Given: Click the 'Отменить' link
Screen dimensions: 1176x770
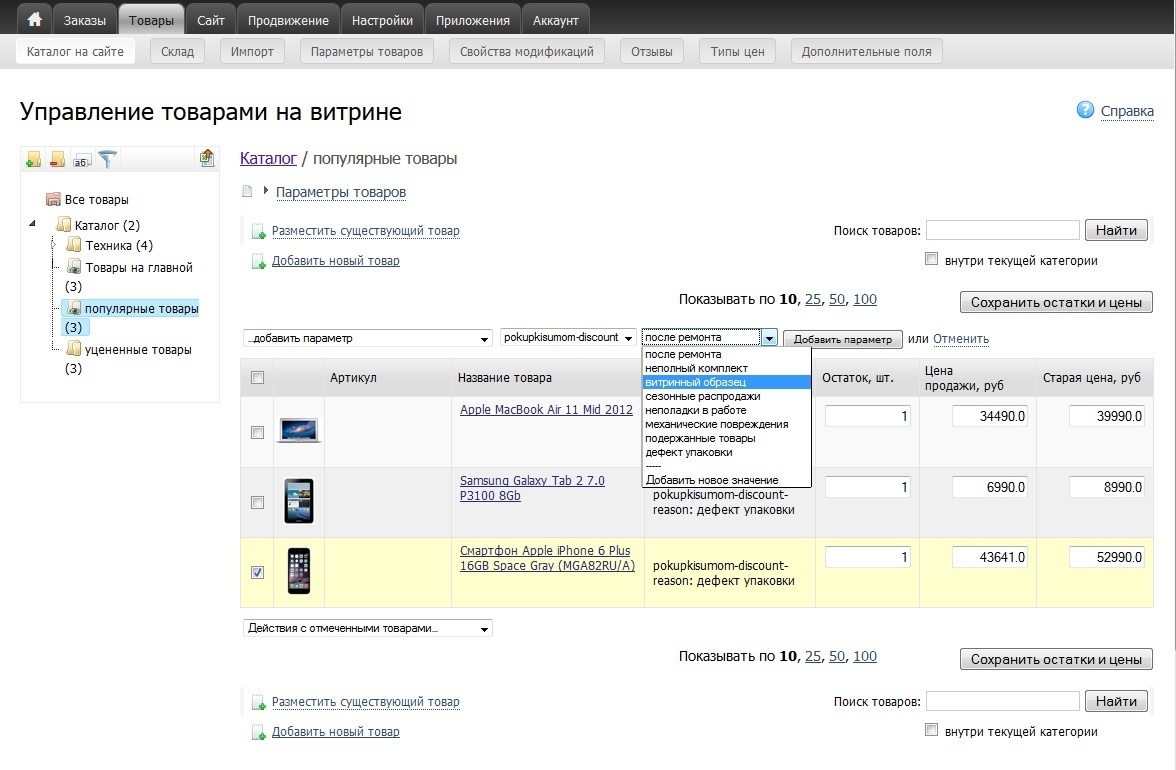Looking at the screenshot, I should [x=961, y=339].
